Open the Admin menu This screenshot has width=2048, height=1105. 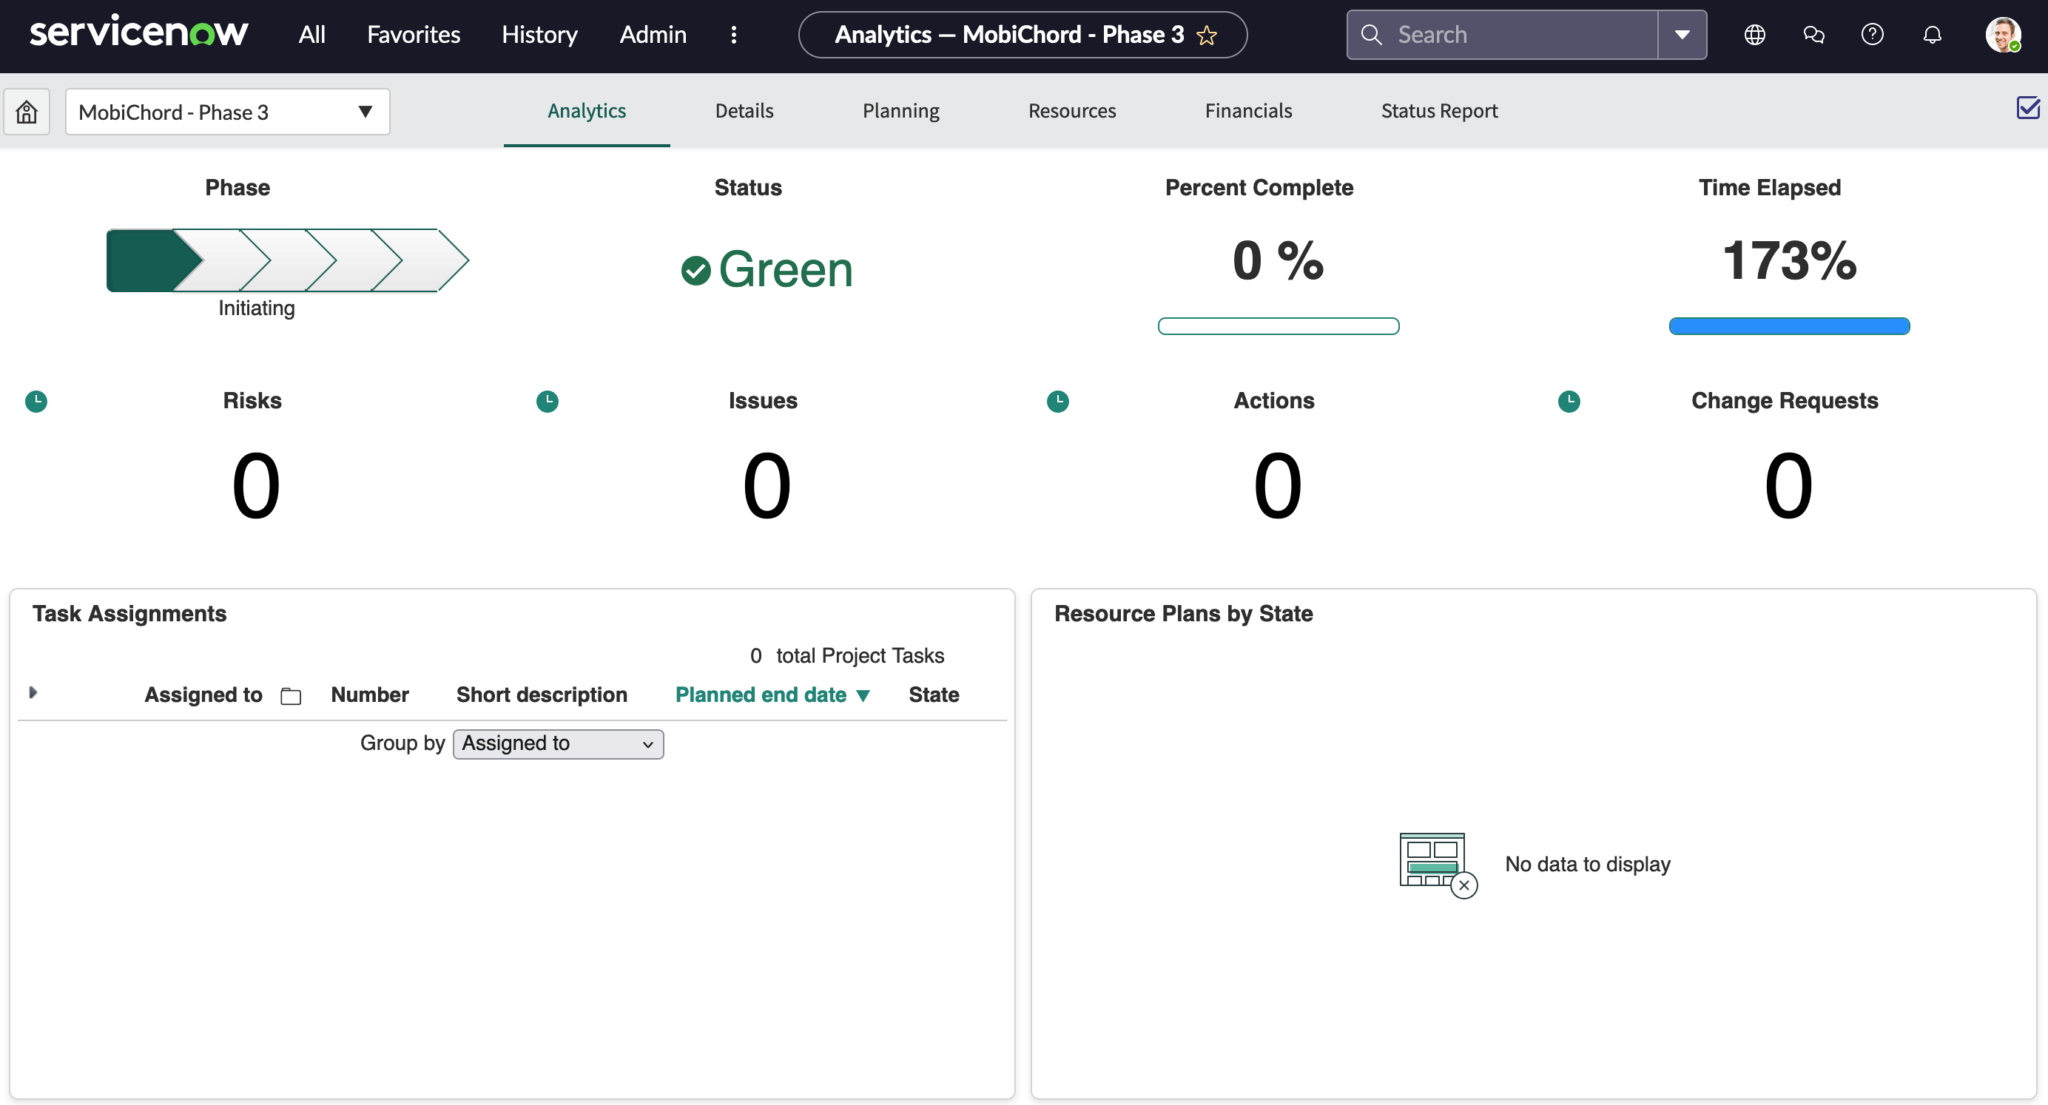[x=652, y=34]
